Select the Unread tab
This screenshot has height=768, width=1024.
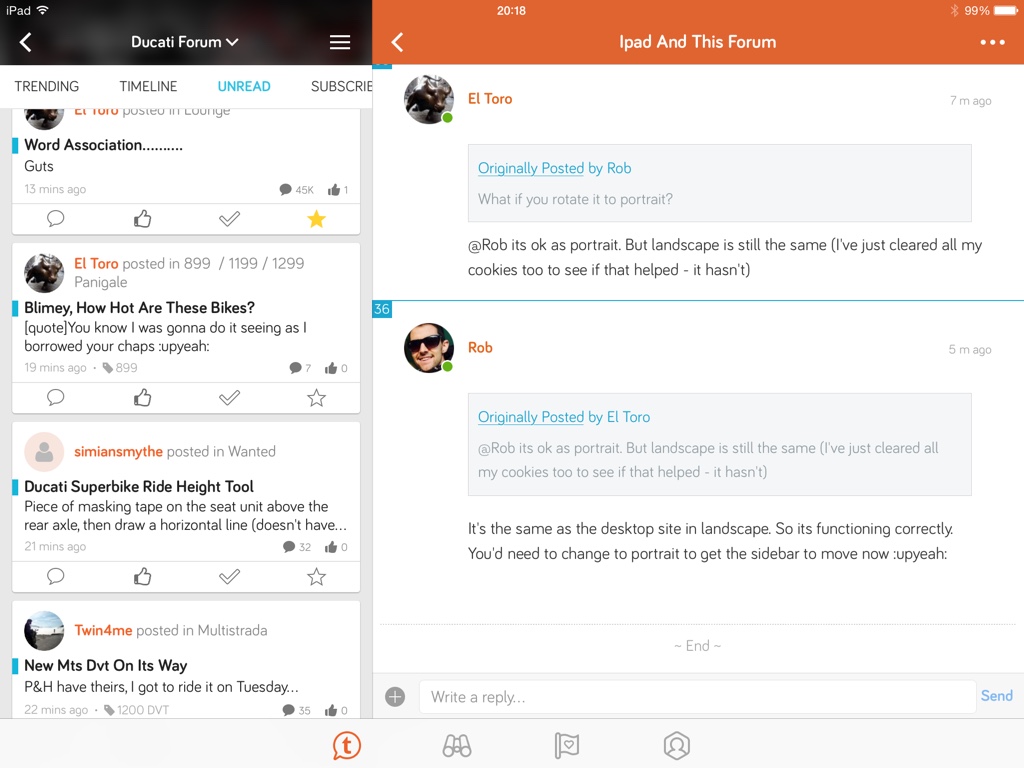point(244,86)
